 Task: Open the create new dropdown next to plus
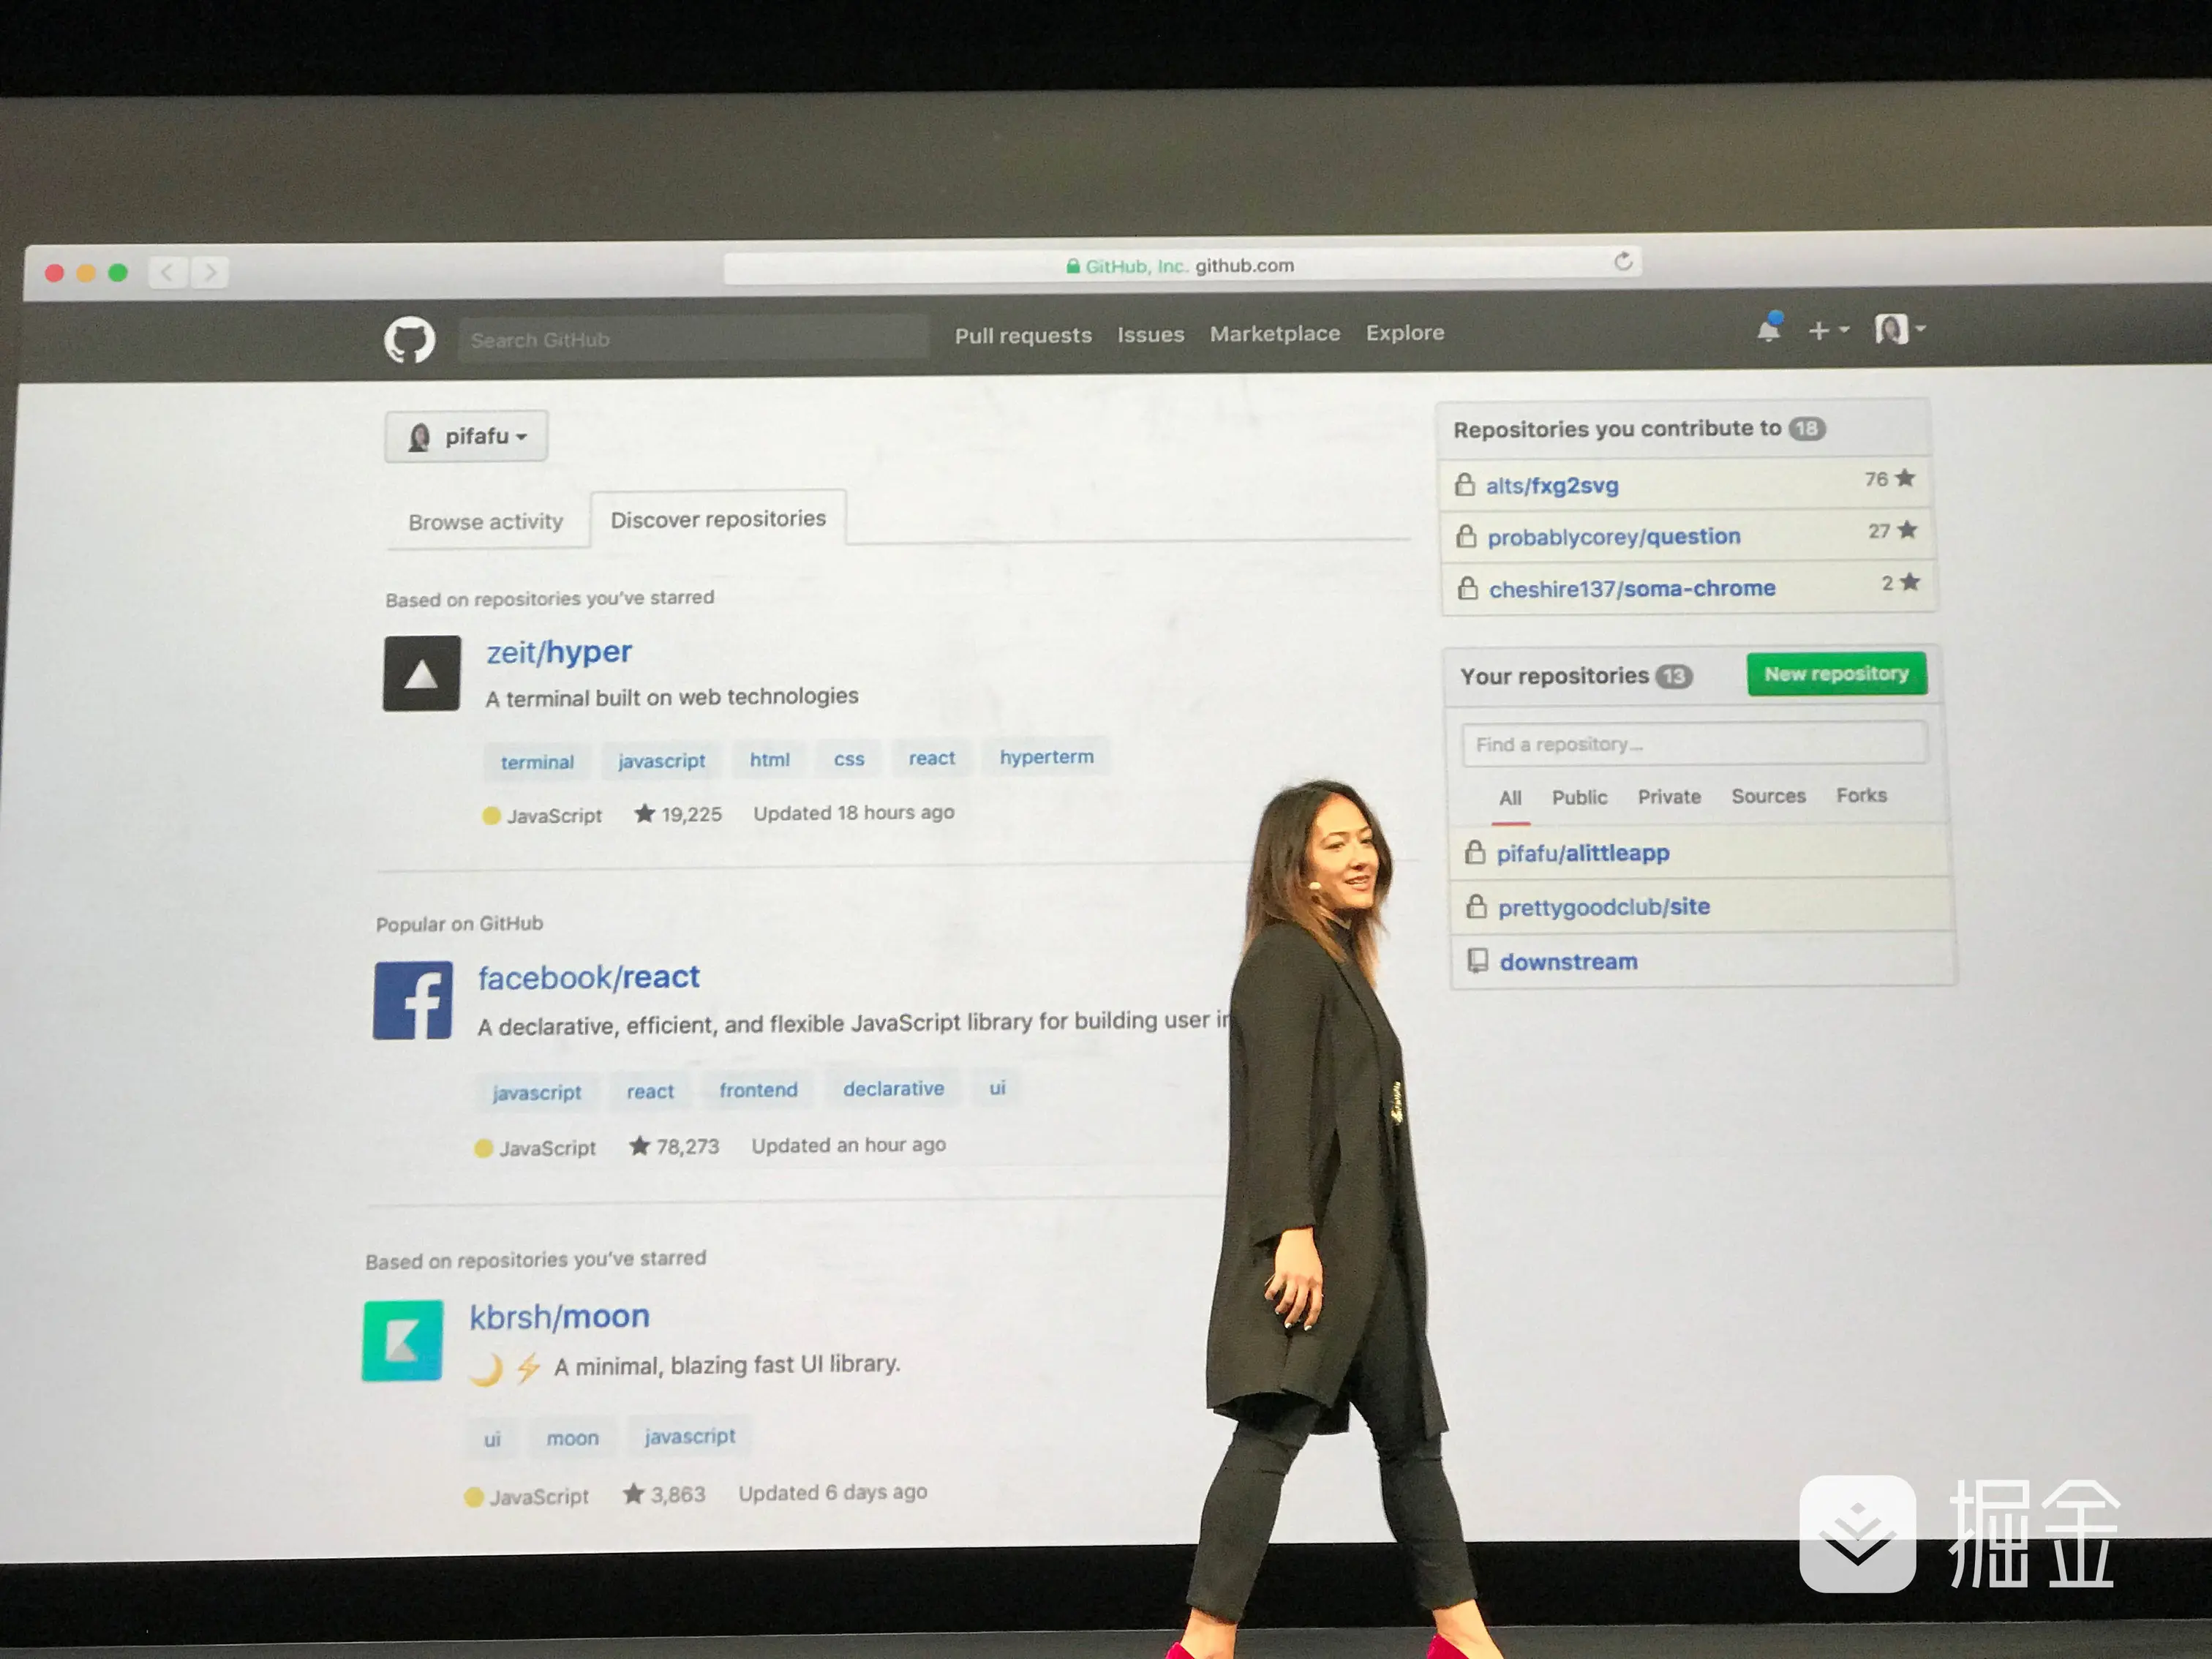pyautogui.click(x=1829, y=329)
